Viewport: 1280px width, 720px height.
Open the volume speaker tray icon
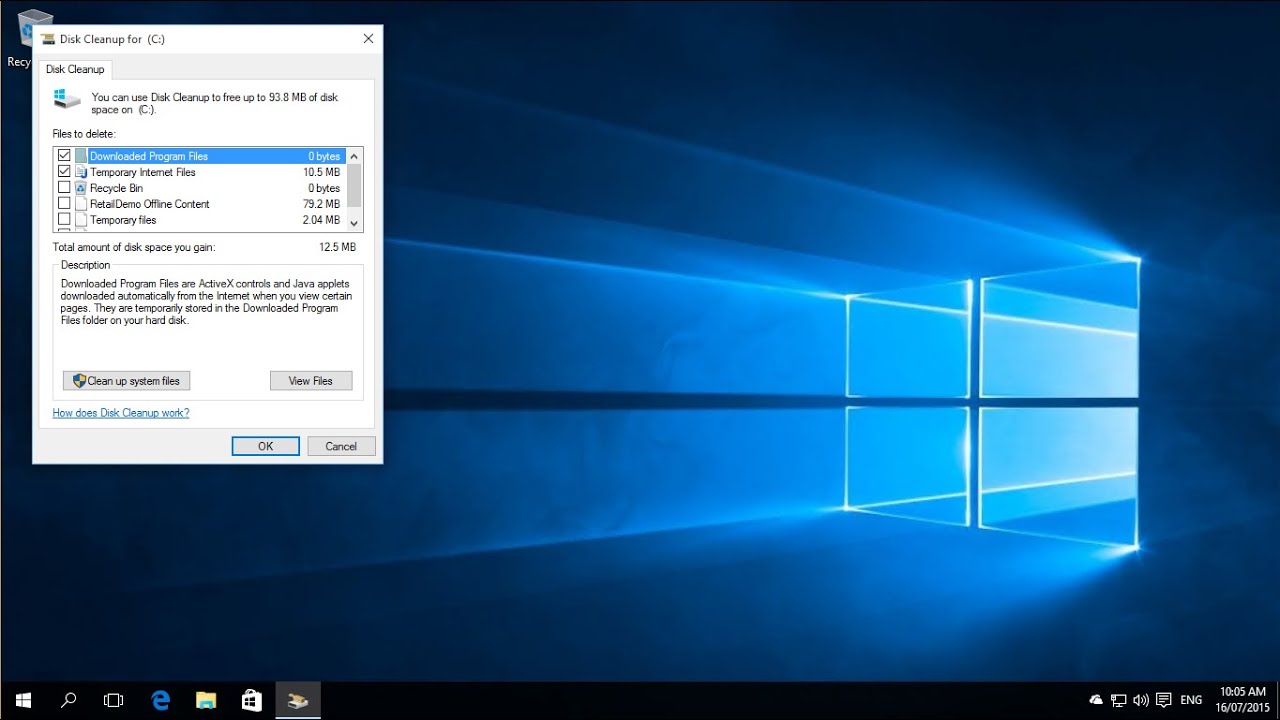pos(1141,700)
